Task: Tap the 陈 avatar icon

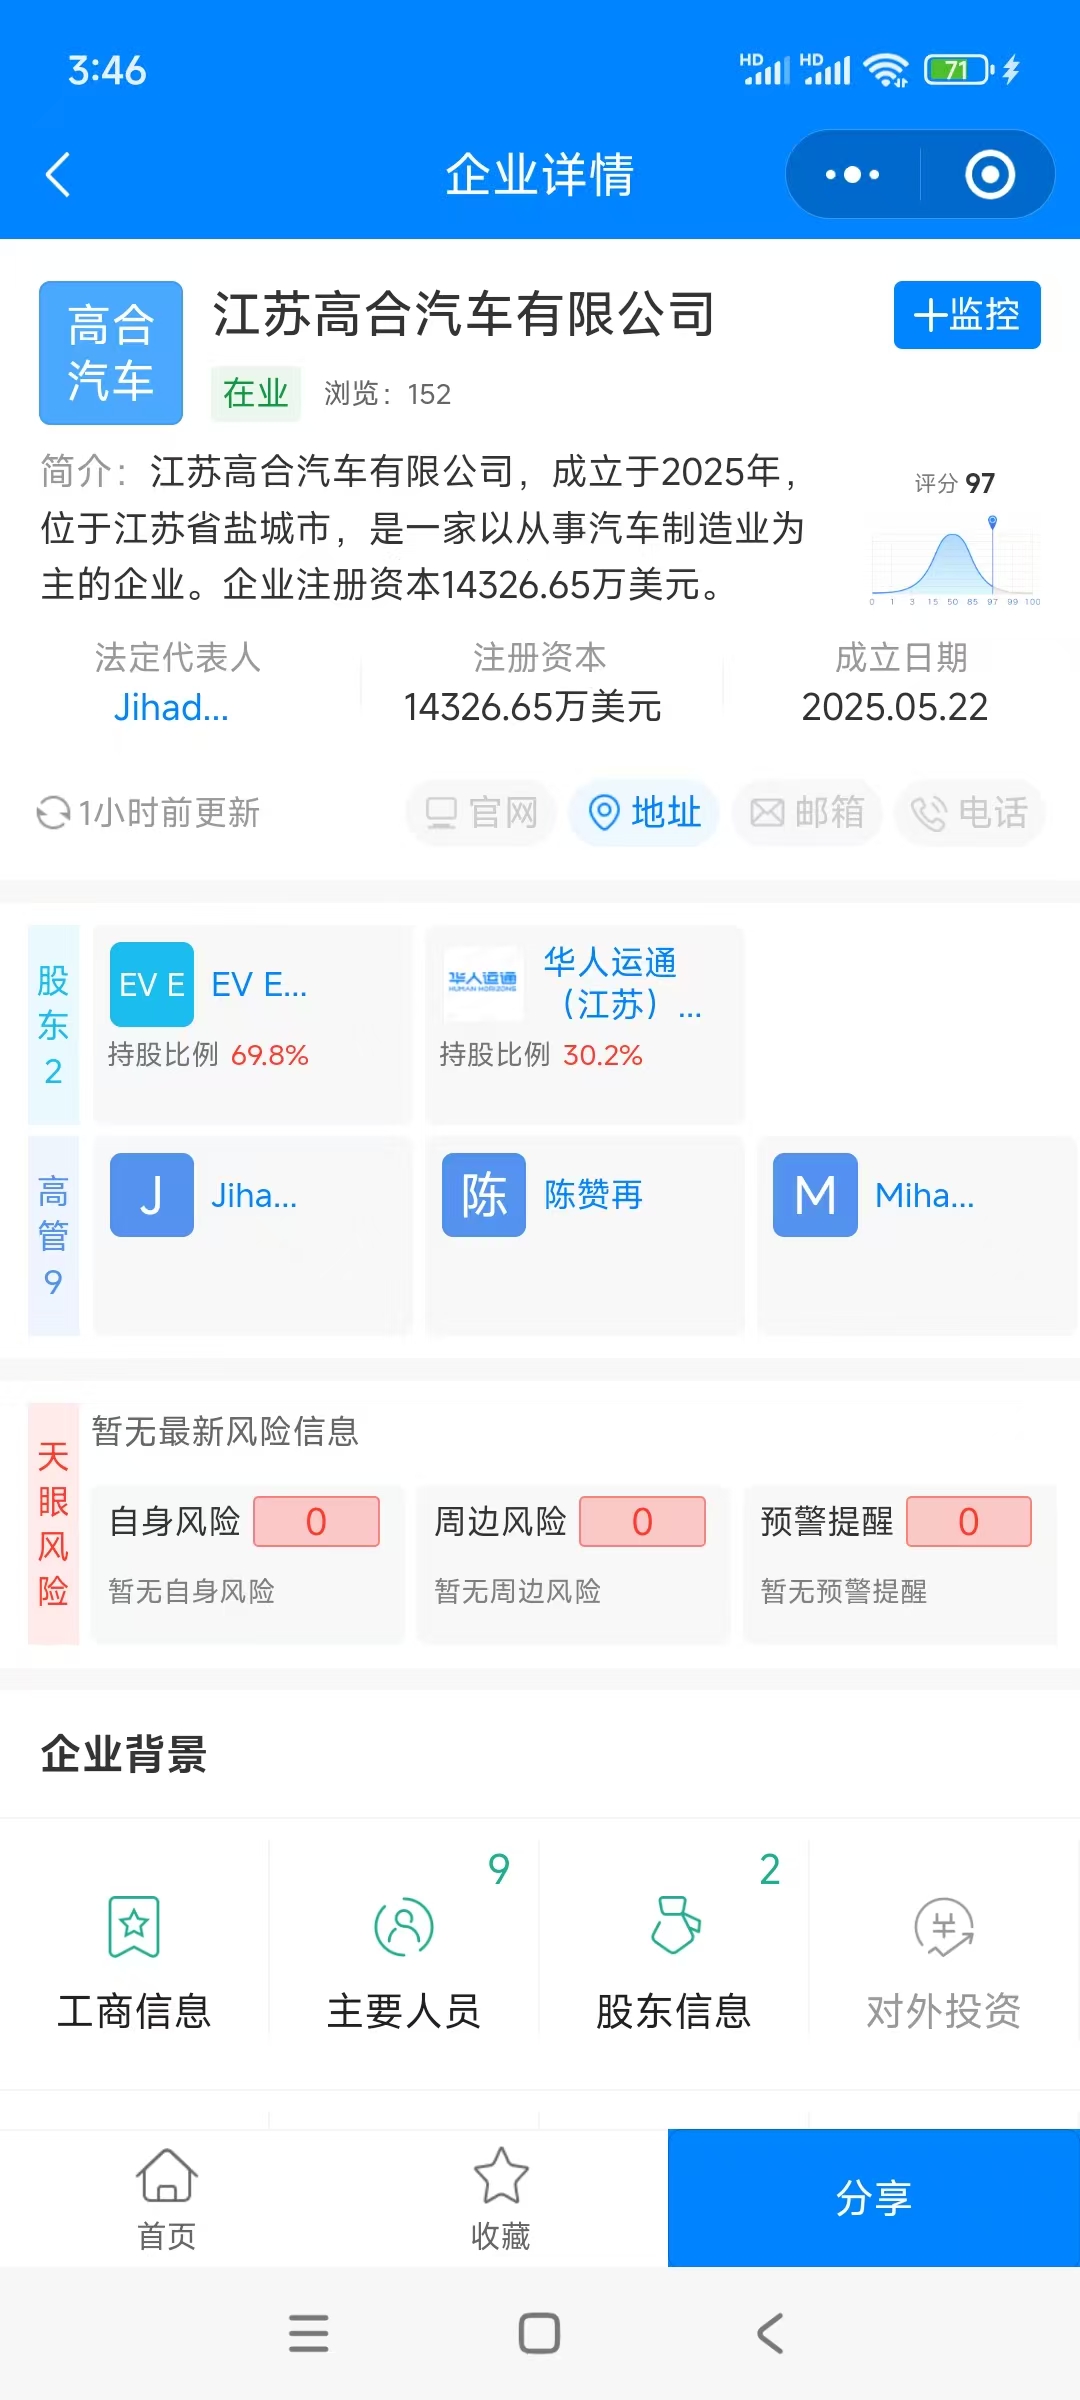Action: (484, 1195)
